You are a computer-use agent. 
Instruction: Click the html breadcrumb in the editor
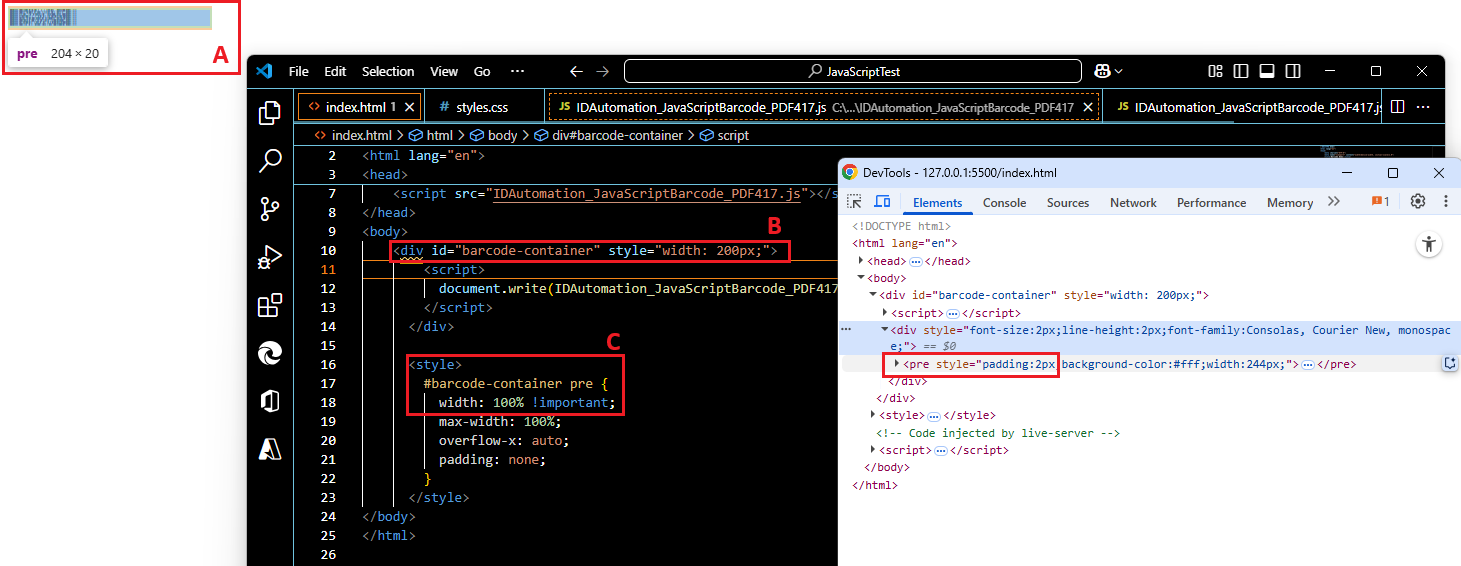[x=430, y=135]
